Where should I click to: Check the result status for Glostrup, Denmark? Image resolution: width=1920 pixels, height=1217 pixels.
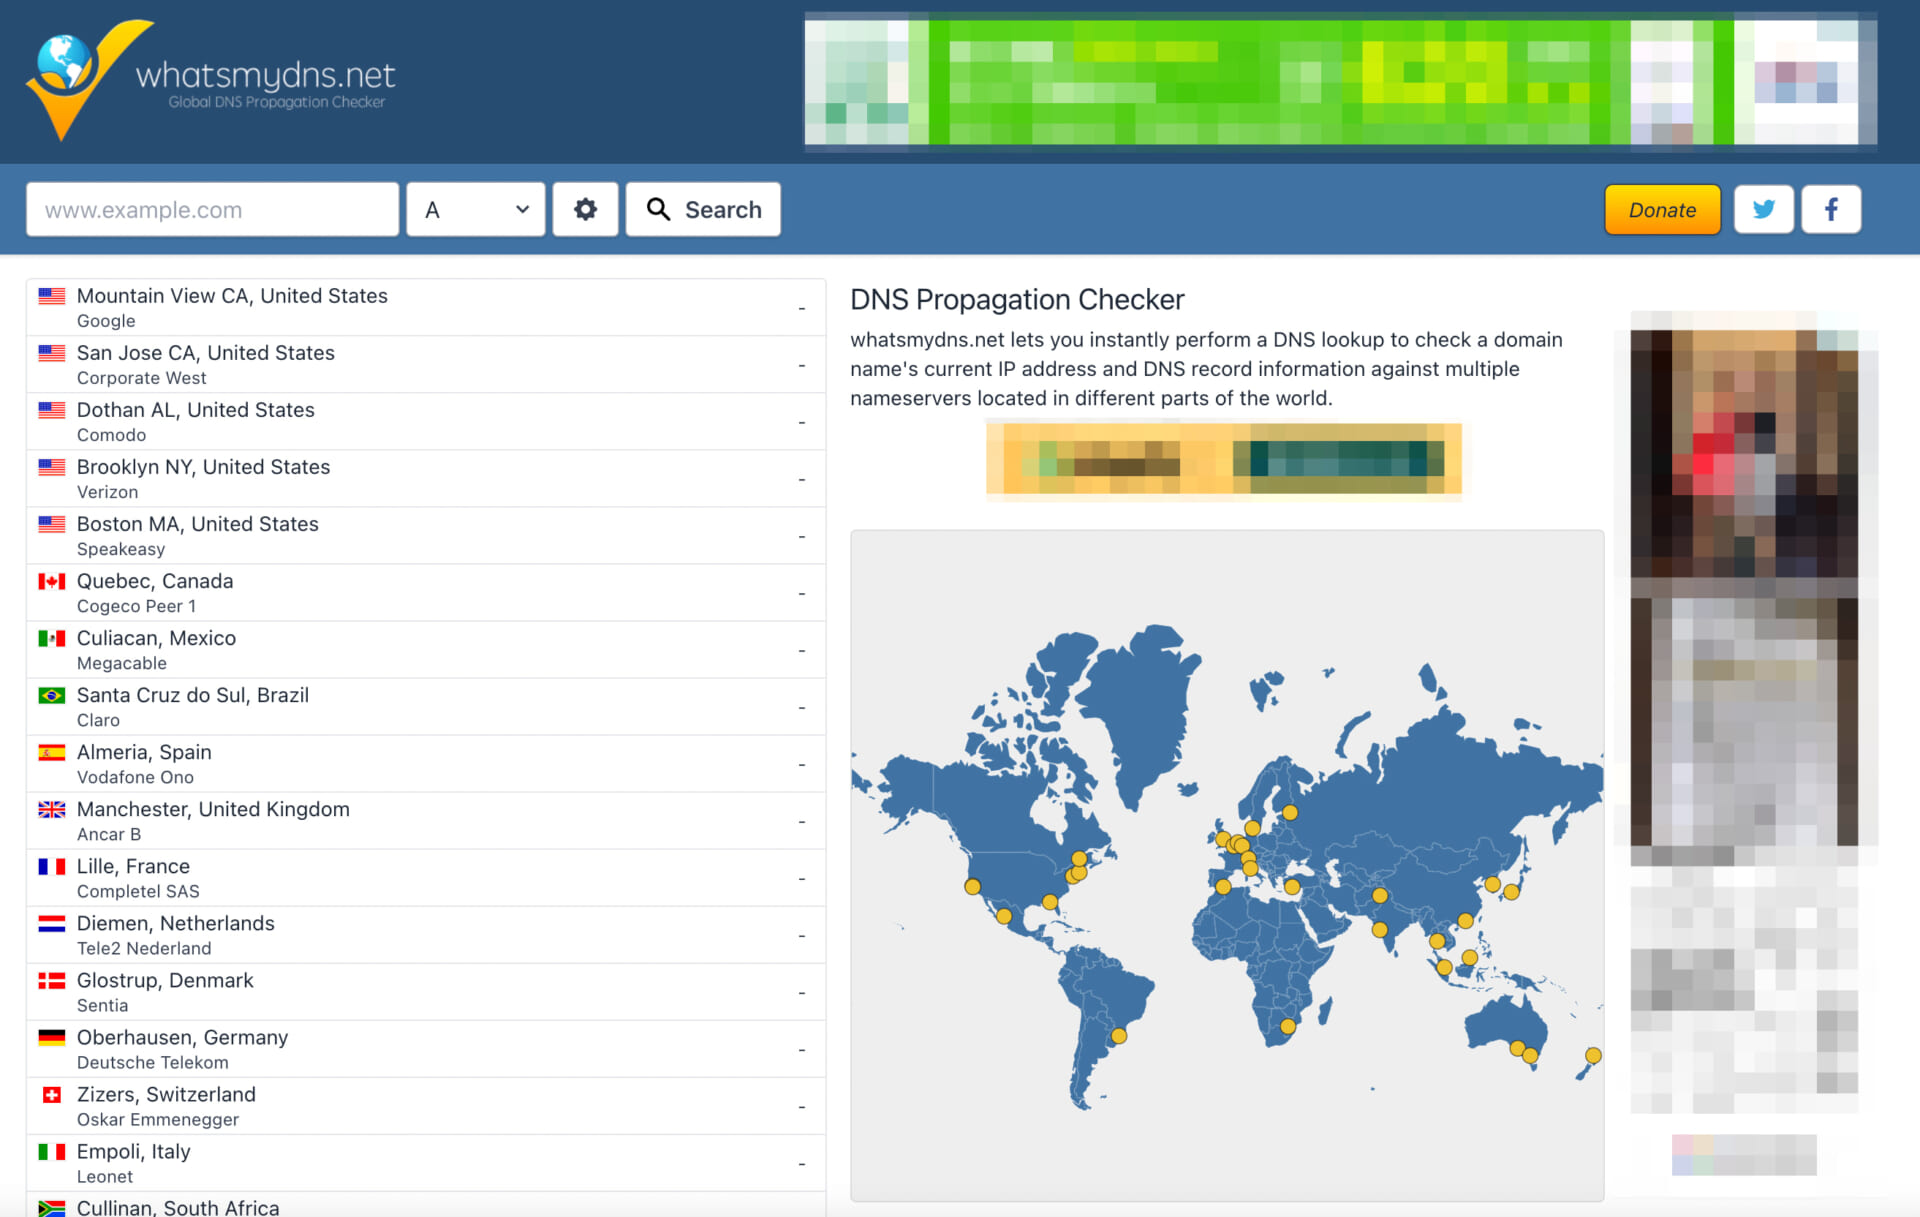tap(801, 991)
